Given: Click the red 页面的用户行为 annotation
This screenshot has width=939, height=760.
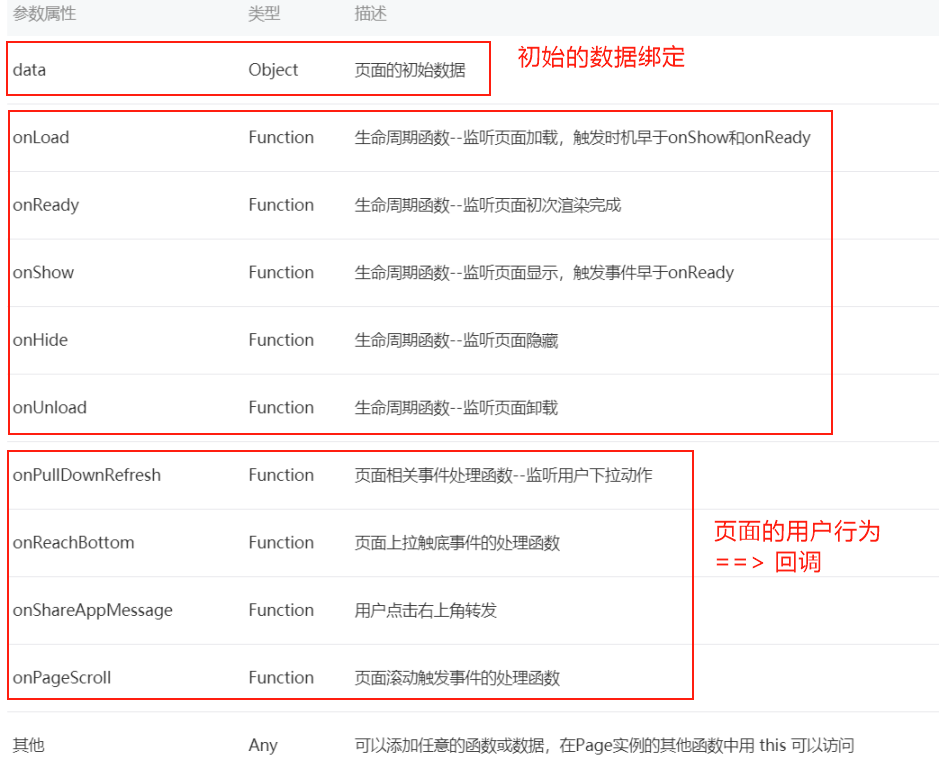Looking at the screenshot, I should tap(796, 531).
